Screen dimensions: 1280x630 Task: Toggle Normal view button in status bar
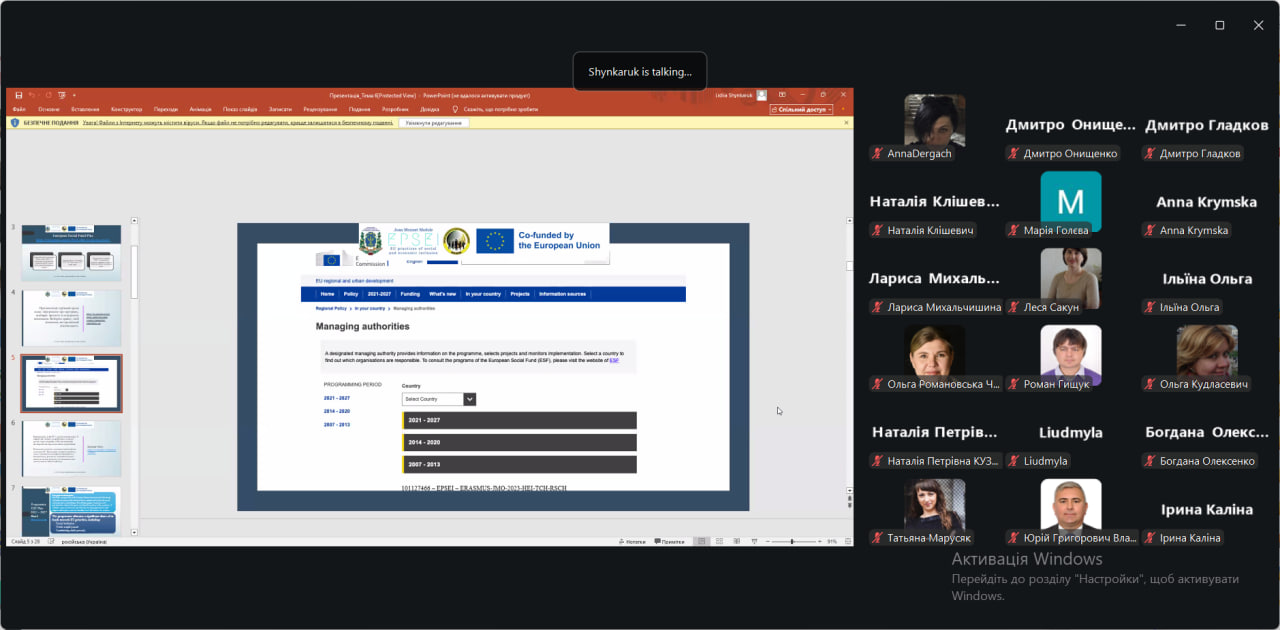coord(702,541)
